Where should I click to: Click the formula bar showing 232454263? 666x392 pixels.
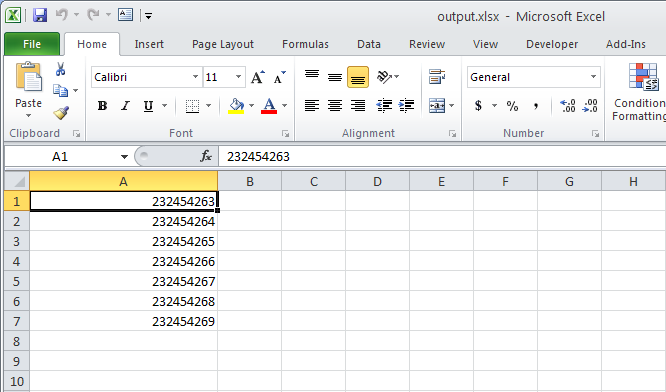442,157
